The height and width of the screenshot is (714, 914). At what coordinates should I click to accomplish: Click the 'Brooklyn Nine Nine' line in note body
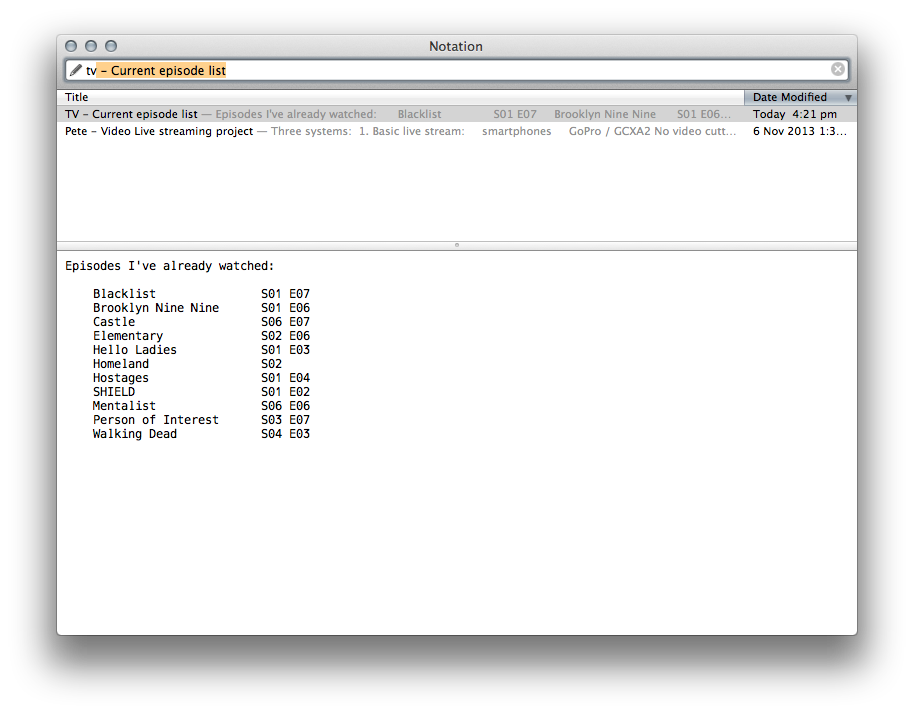point(156,308)
